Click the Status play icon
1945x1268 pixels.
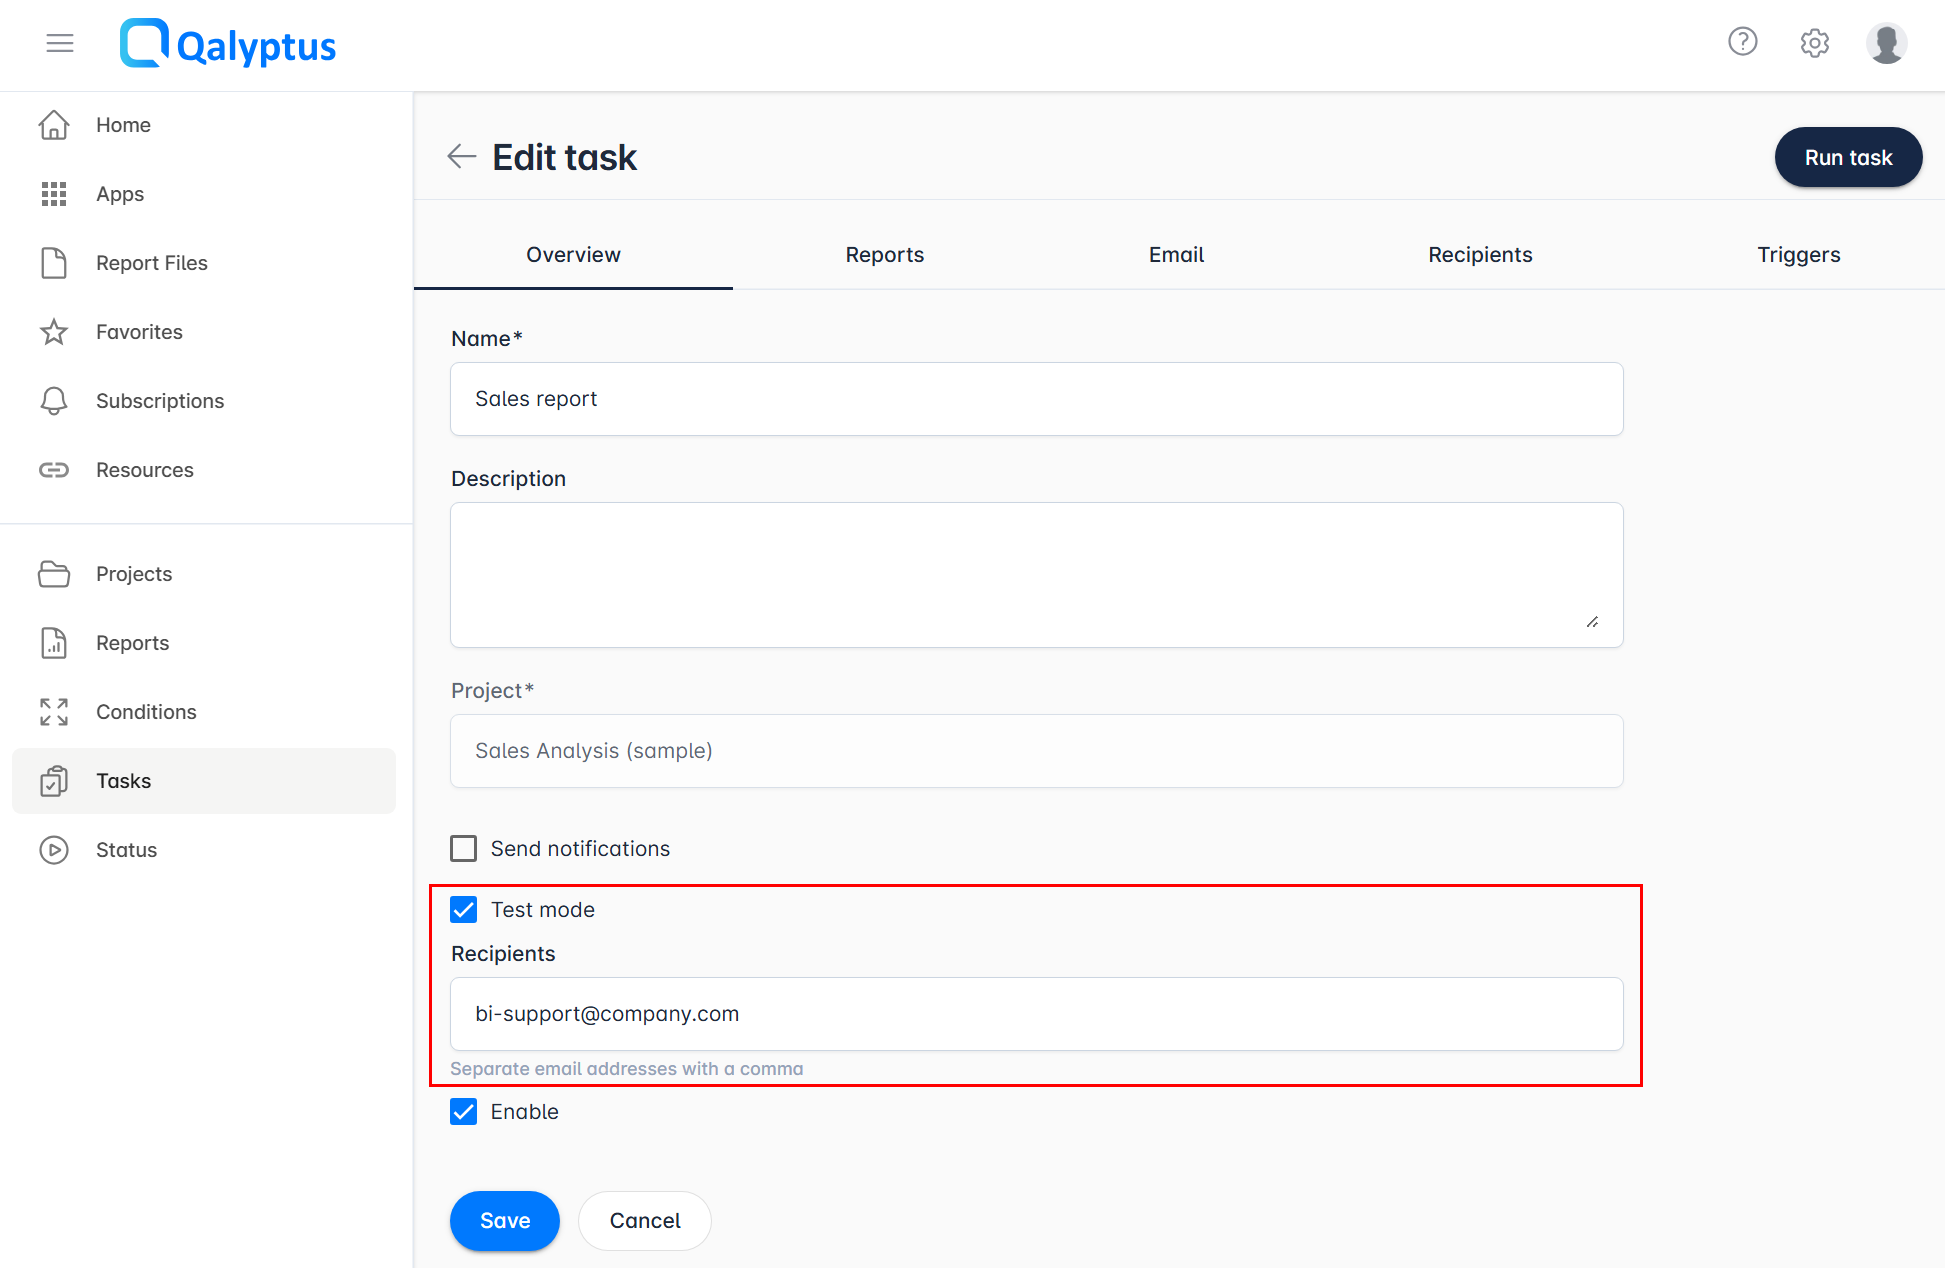coord(54,849)
